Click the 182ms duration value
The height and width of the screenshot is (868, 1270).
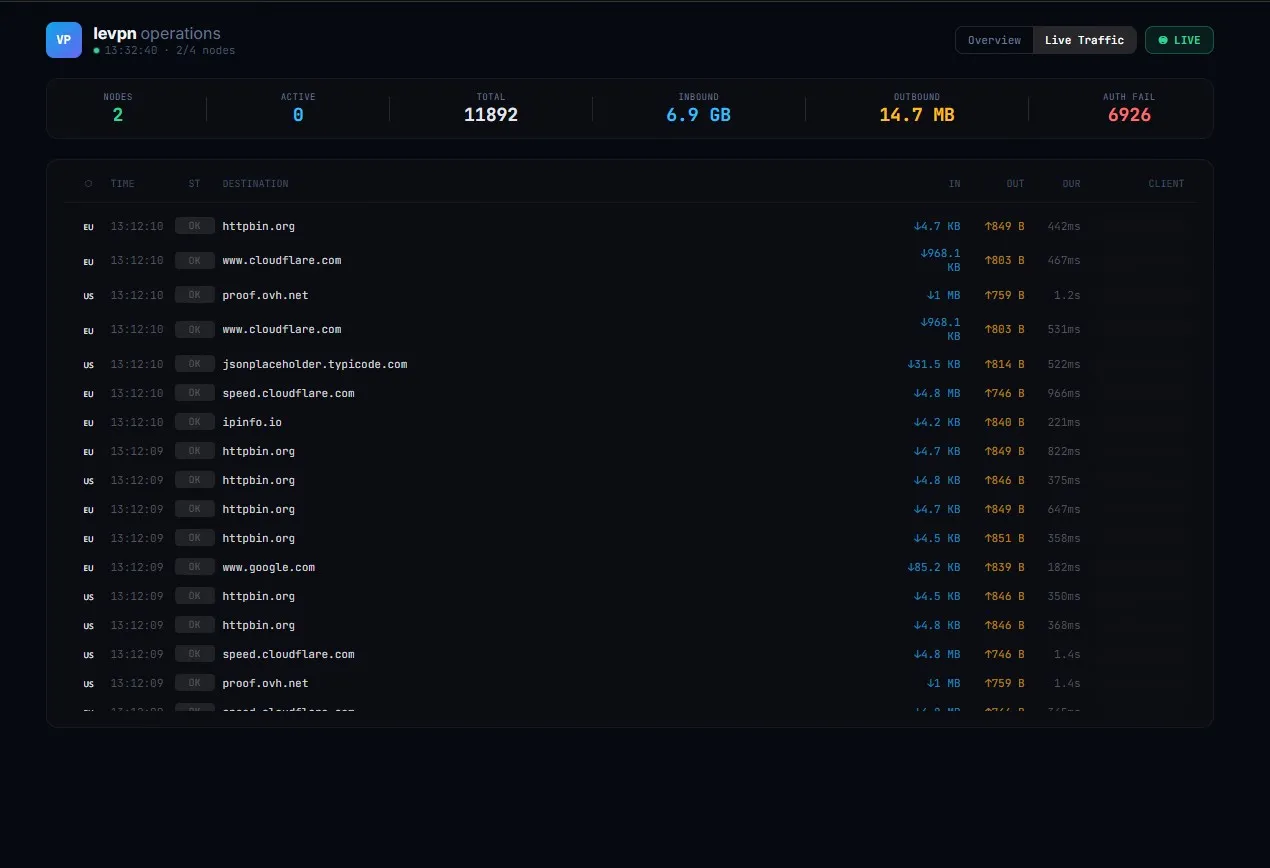(1064, 567)
